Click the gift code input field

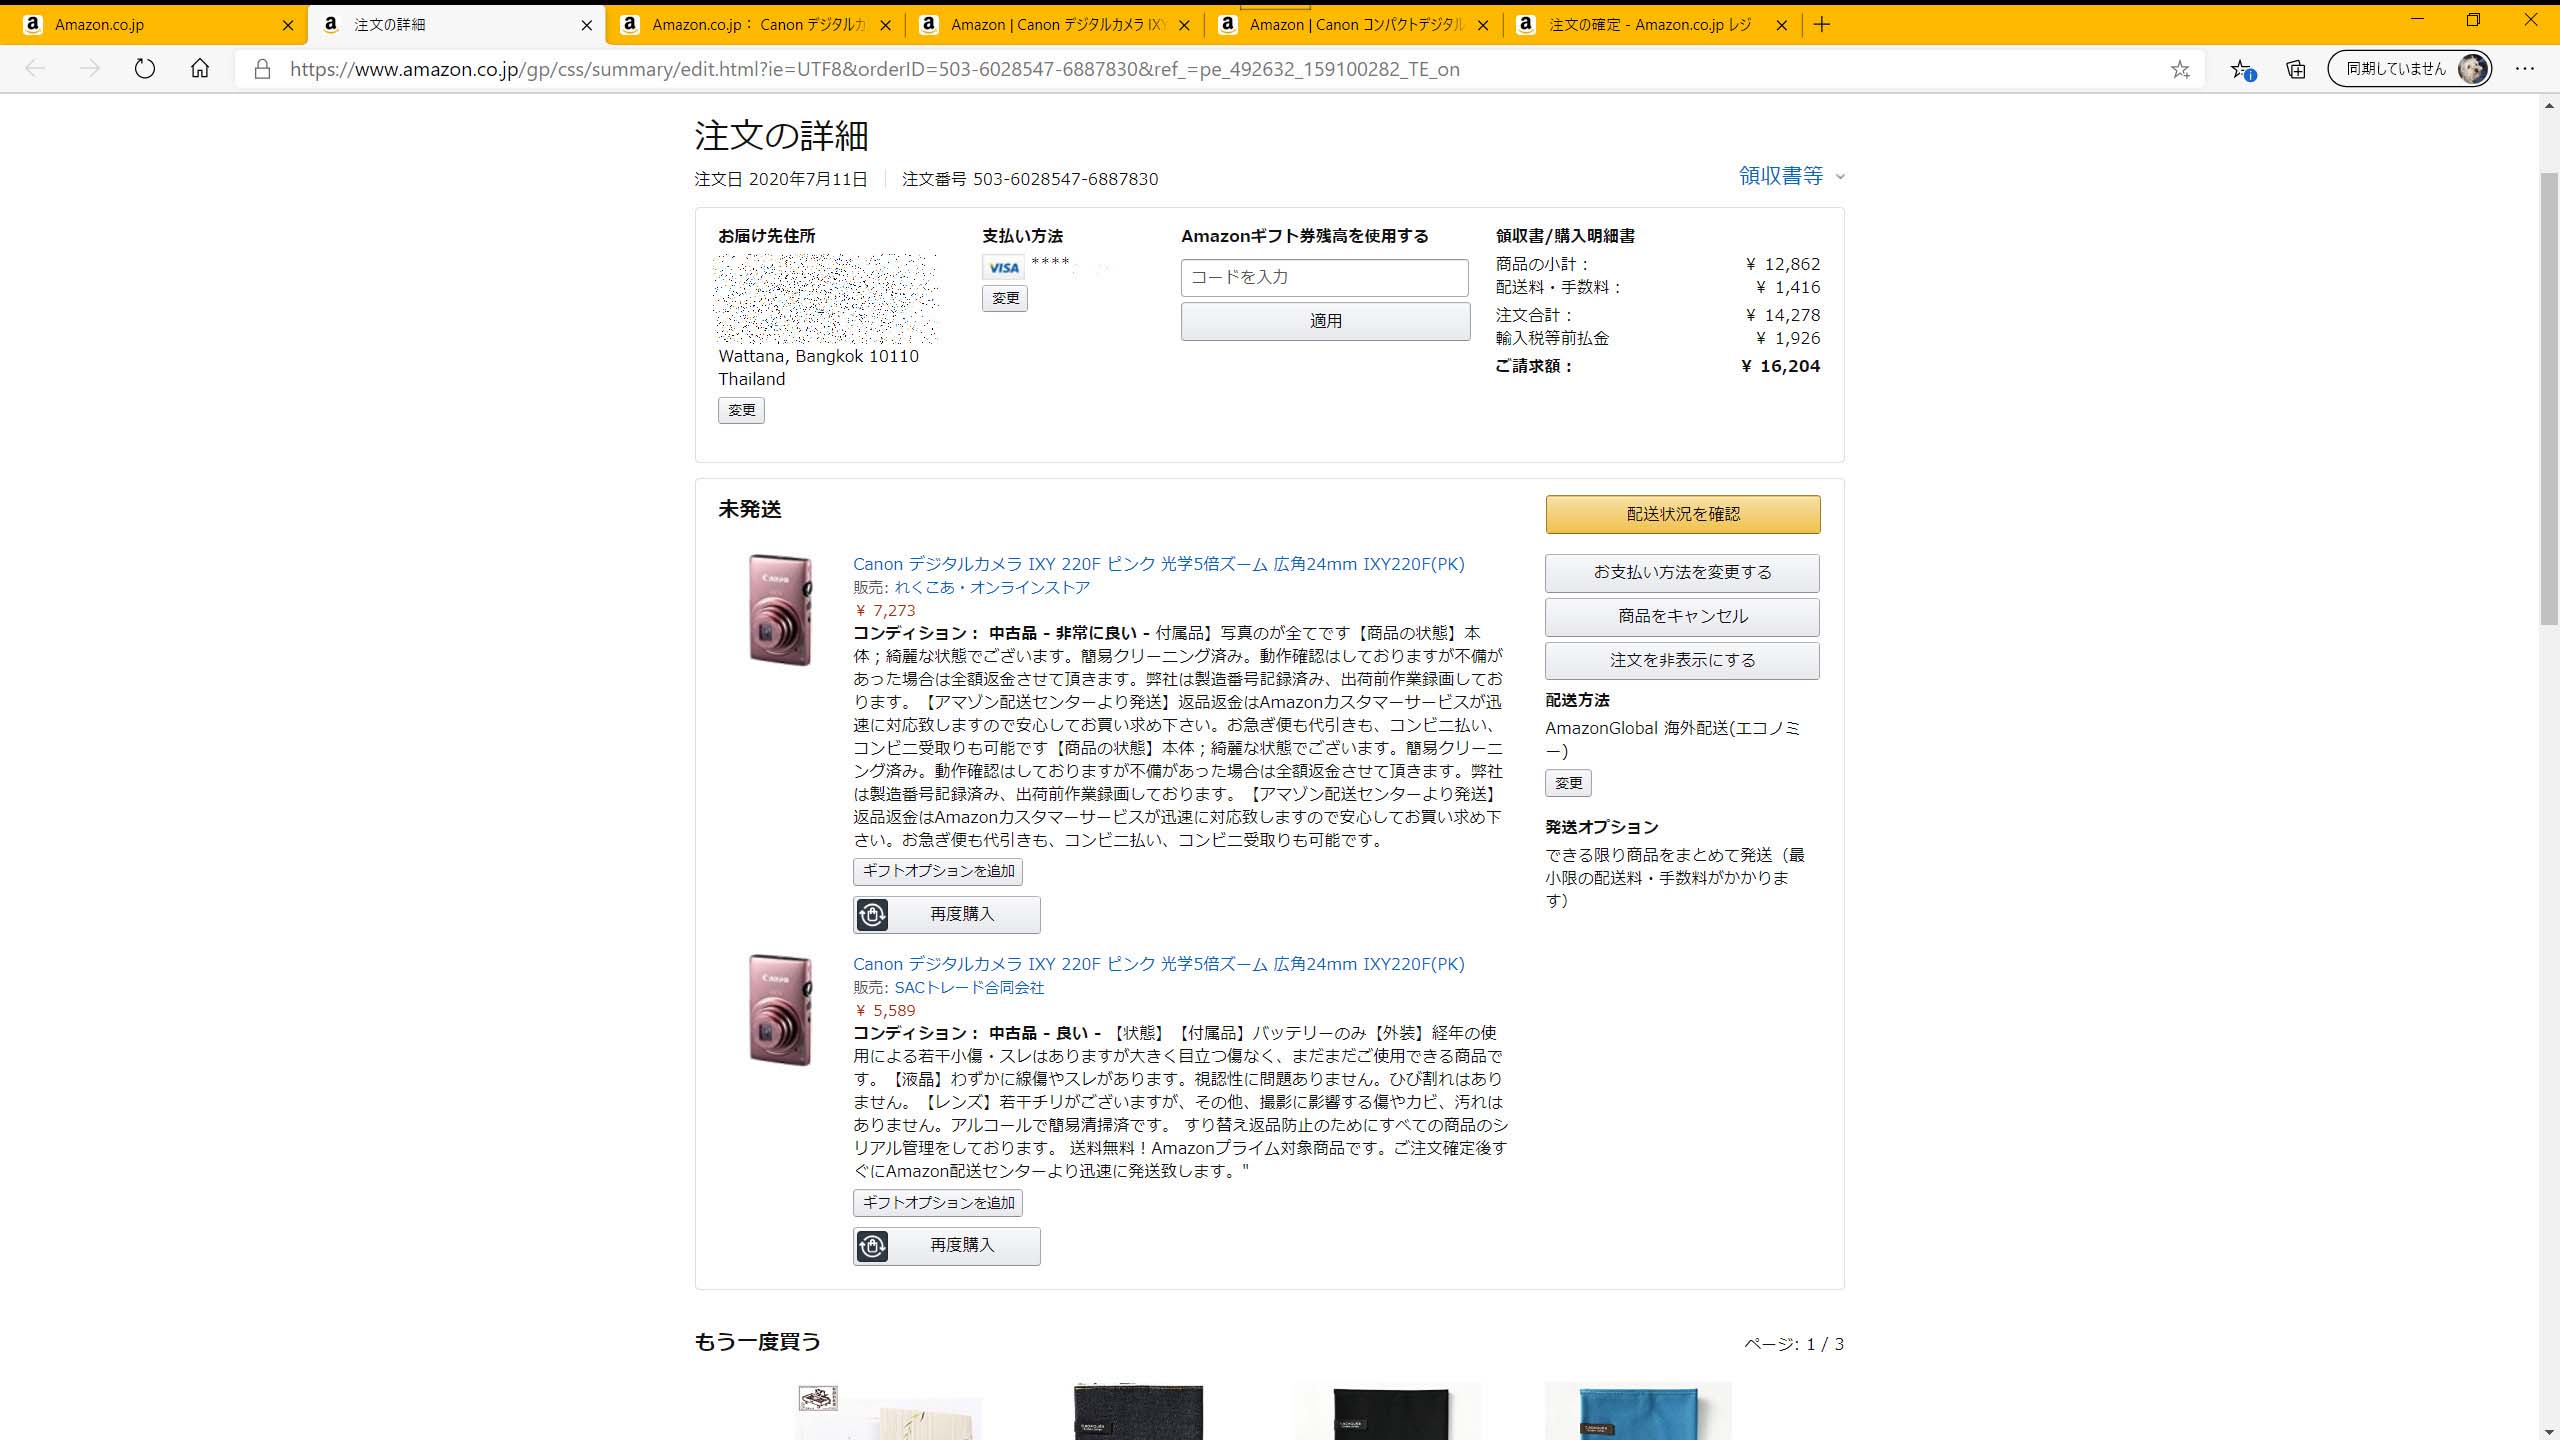[1325, 277]
